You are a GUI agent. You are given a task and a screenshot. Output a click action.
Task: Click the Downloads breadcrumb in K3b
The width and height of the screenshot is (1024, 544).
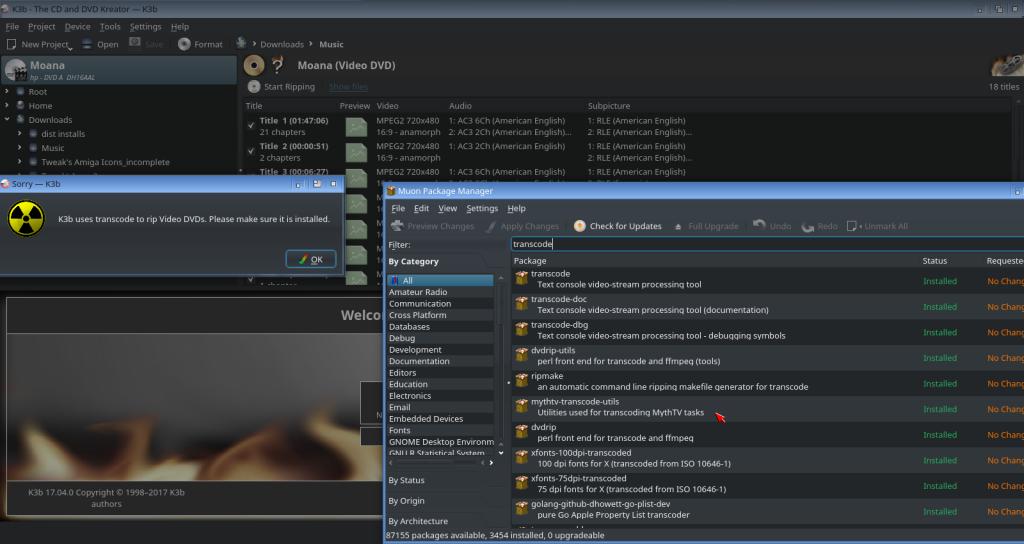[281, 44]
